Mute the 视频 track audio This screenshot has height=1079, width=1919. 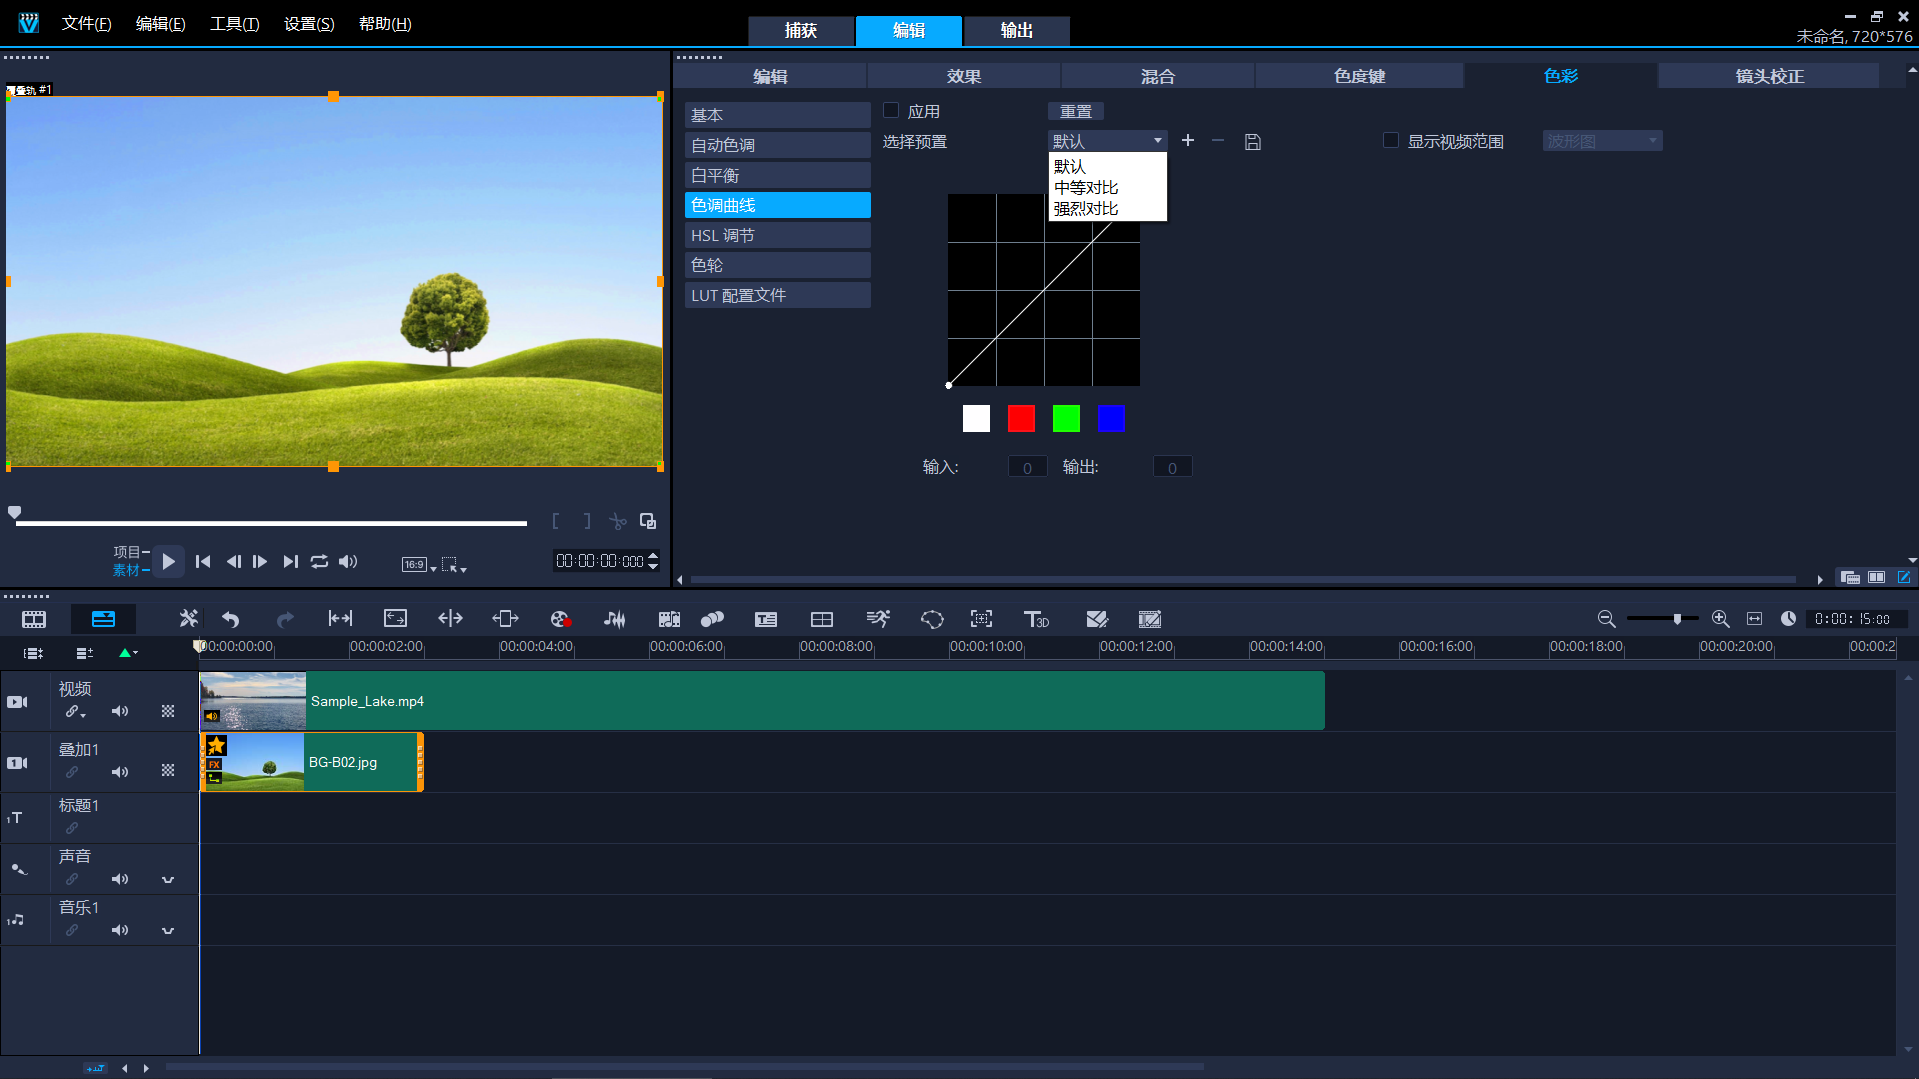pos(120,711)
